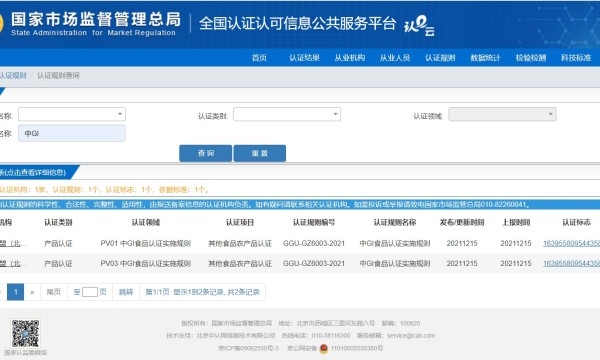Click the 重置 reset button
Screen dimensions: 600x360
point(259,153)
